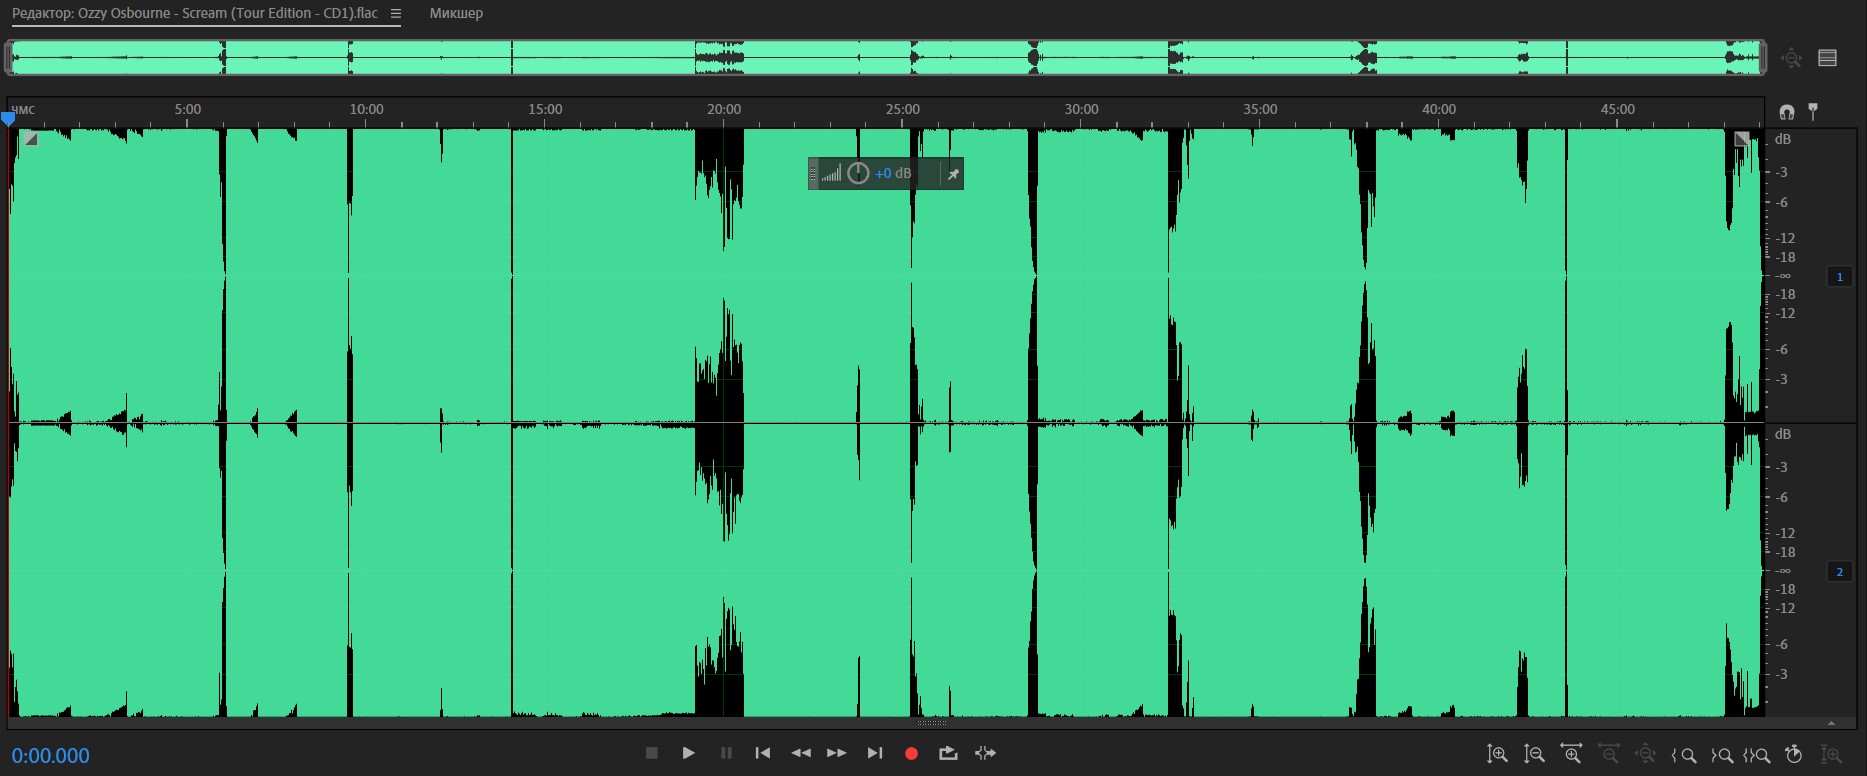Click the Rewind button
The width and height of the screenshot is (1867, 776).
coord(801,753)
